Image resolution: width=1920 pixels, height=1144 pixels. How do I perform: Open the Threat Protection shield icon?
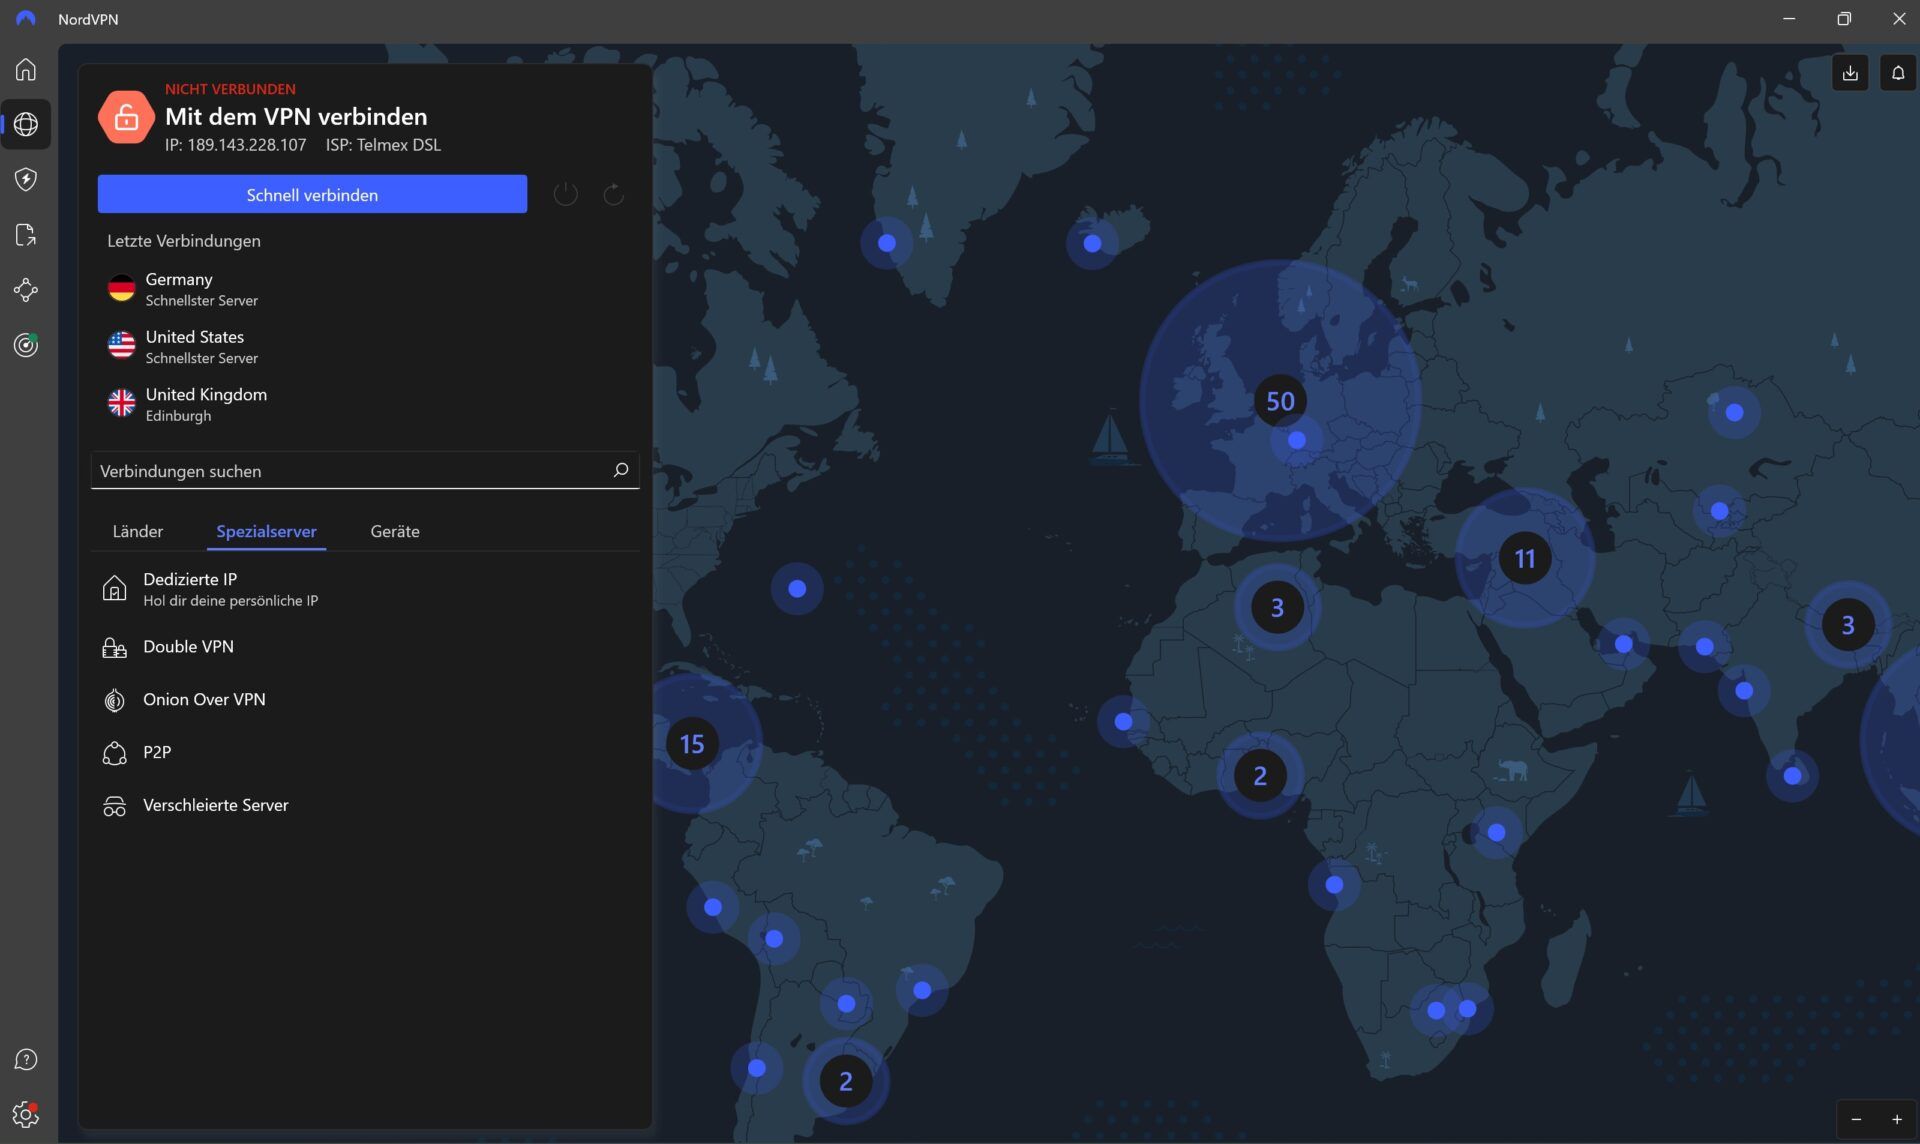(x=26, y=179)
